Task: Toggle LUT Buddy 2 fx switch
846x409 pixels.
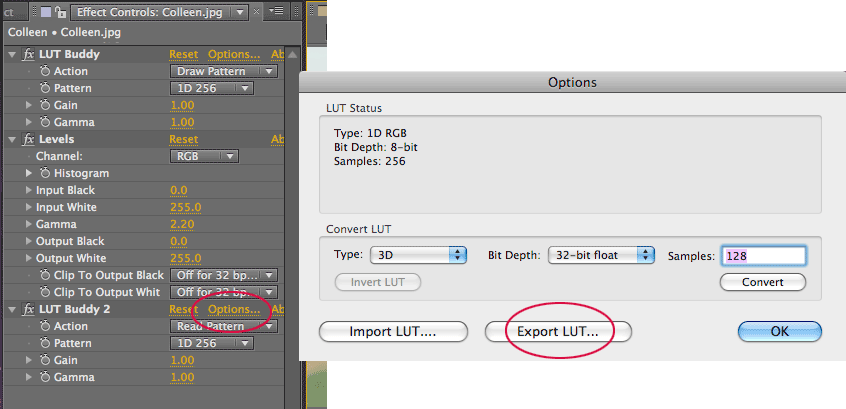Action: coord(28,309)
